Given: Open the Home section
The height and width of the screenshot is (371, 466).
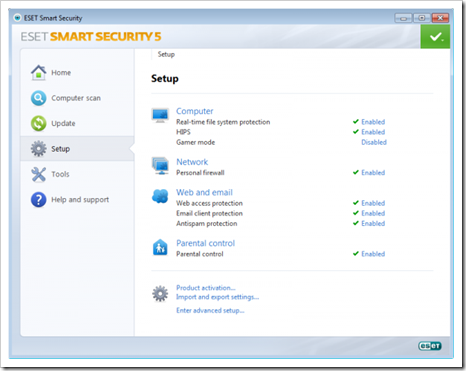Looking at the screenshot, I should 77,73.
